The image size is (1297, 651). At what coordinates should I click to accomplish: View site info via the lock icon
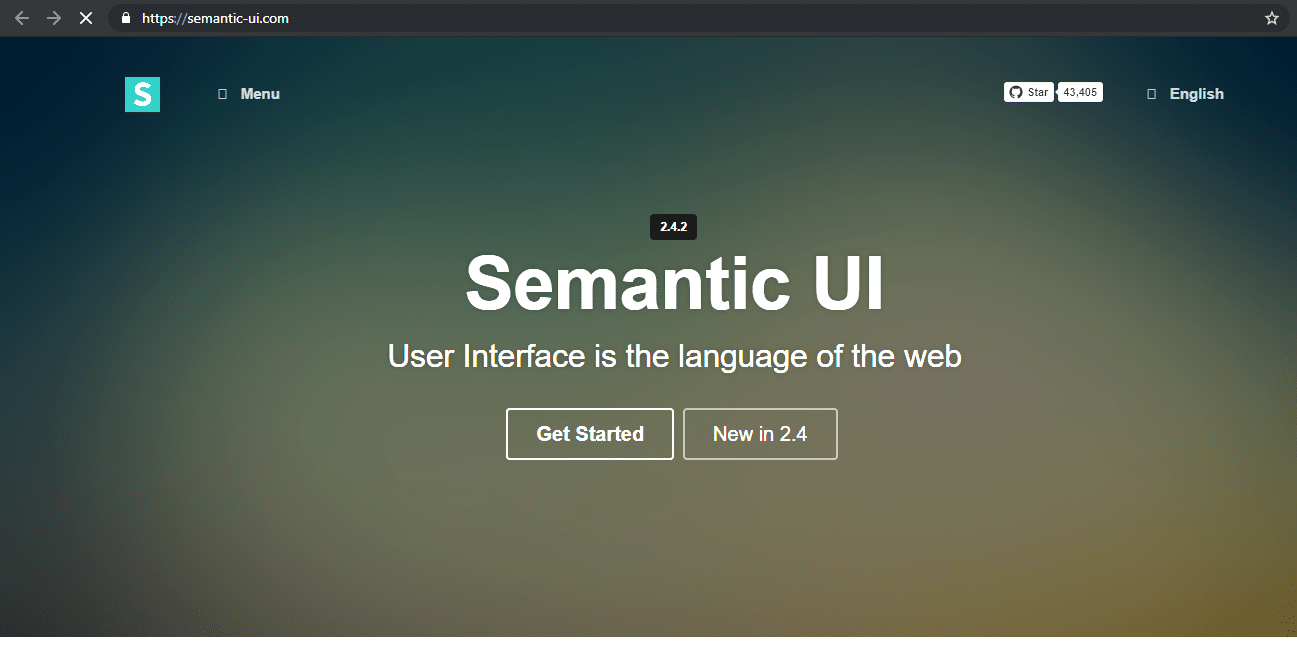(125, 18)
